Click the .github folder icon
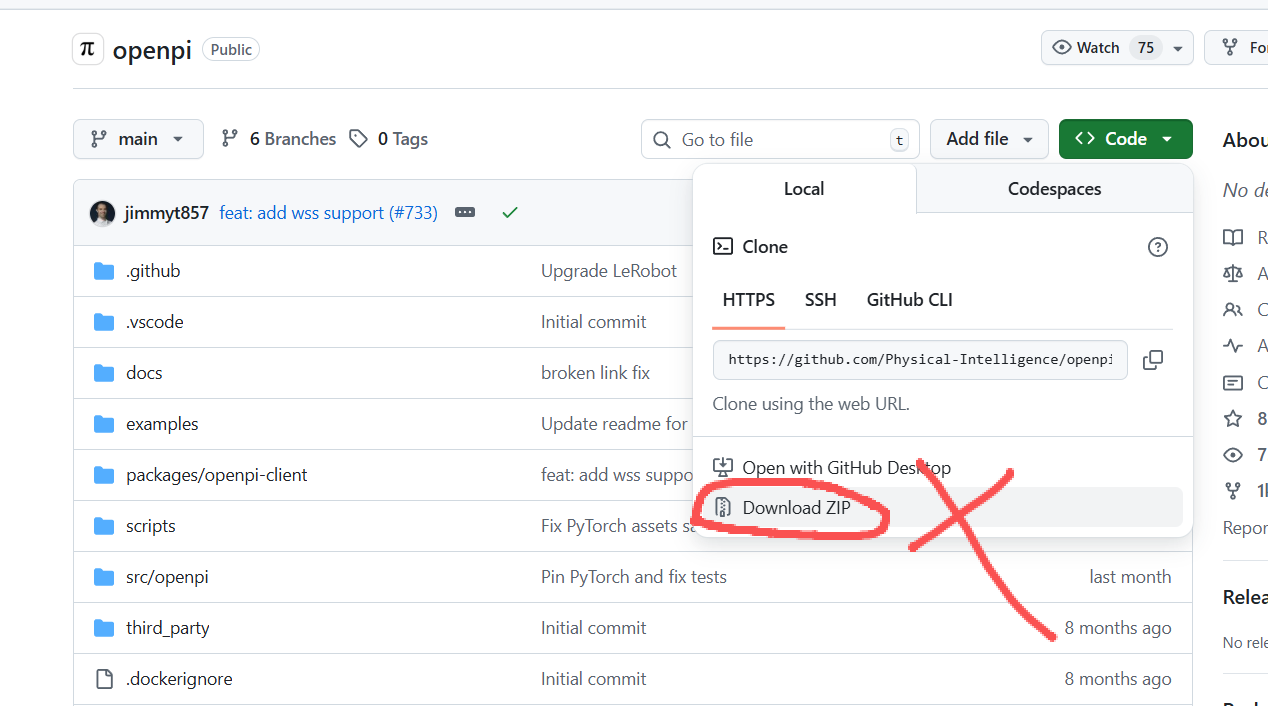The width and height of the screenshot is (1268, 706). [x=104, y=271]
